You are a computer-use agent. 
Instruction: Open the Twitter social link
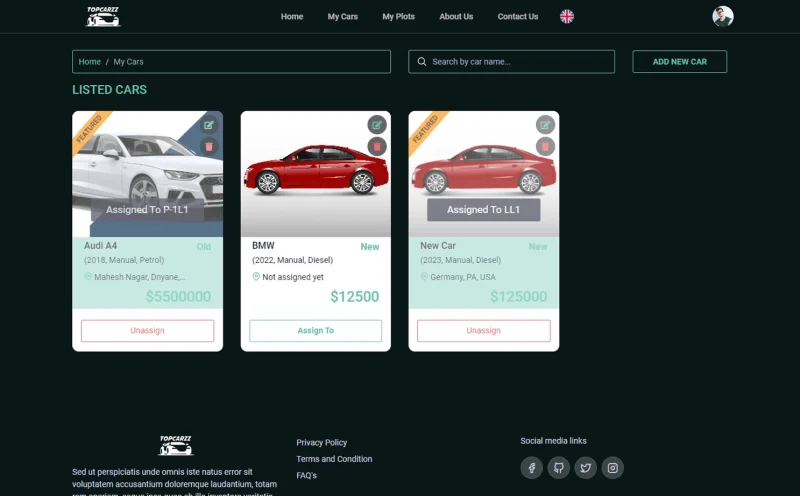coord(585,467)
